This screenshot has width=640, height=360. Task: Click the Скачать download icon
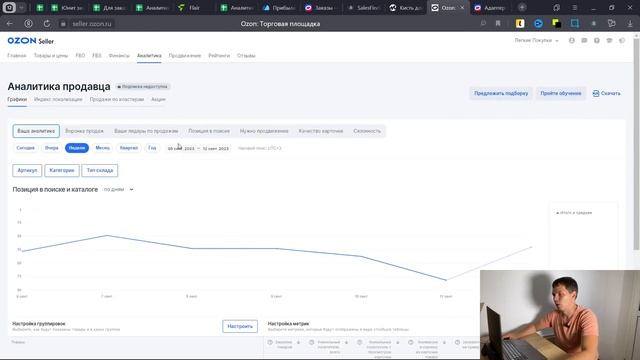596,93
